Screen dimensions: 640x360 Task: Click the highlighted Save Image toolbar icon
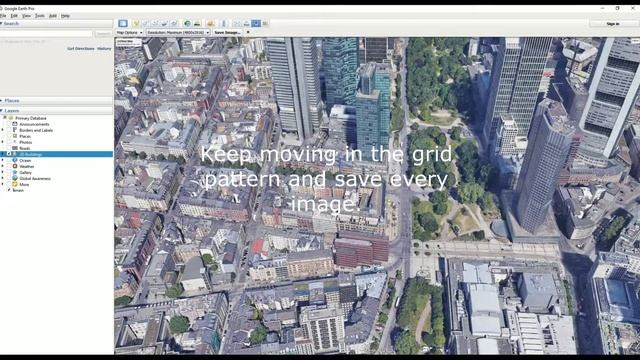[256, 23]
